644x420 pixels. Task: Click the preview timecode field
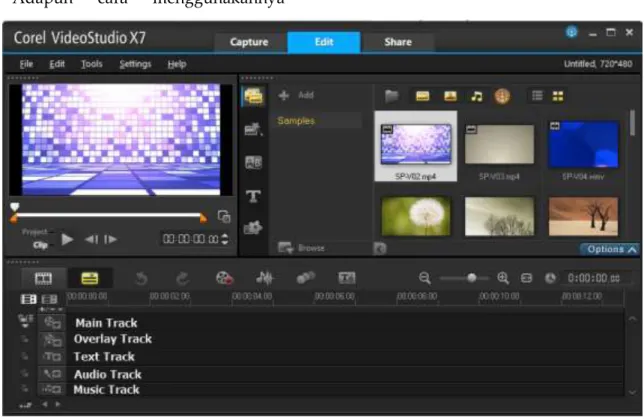191,239
